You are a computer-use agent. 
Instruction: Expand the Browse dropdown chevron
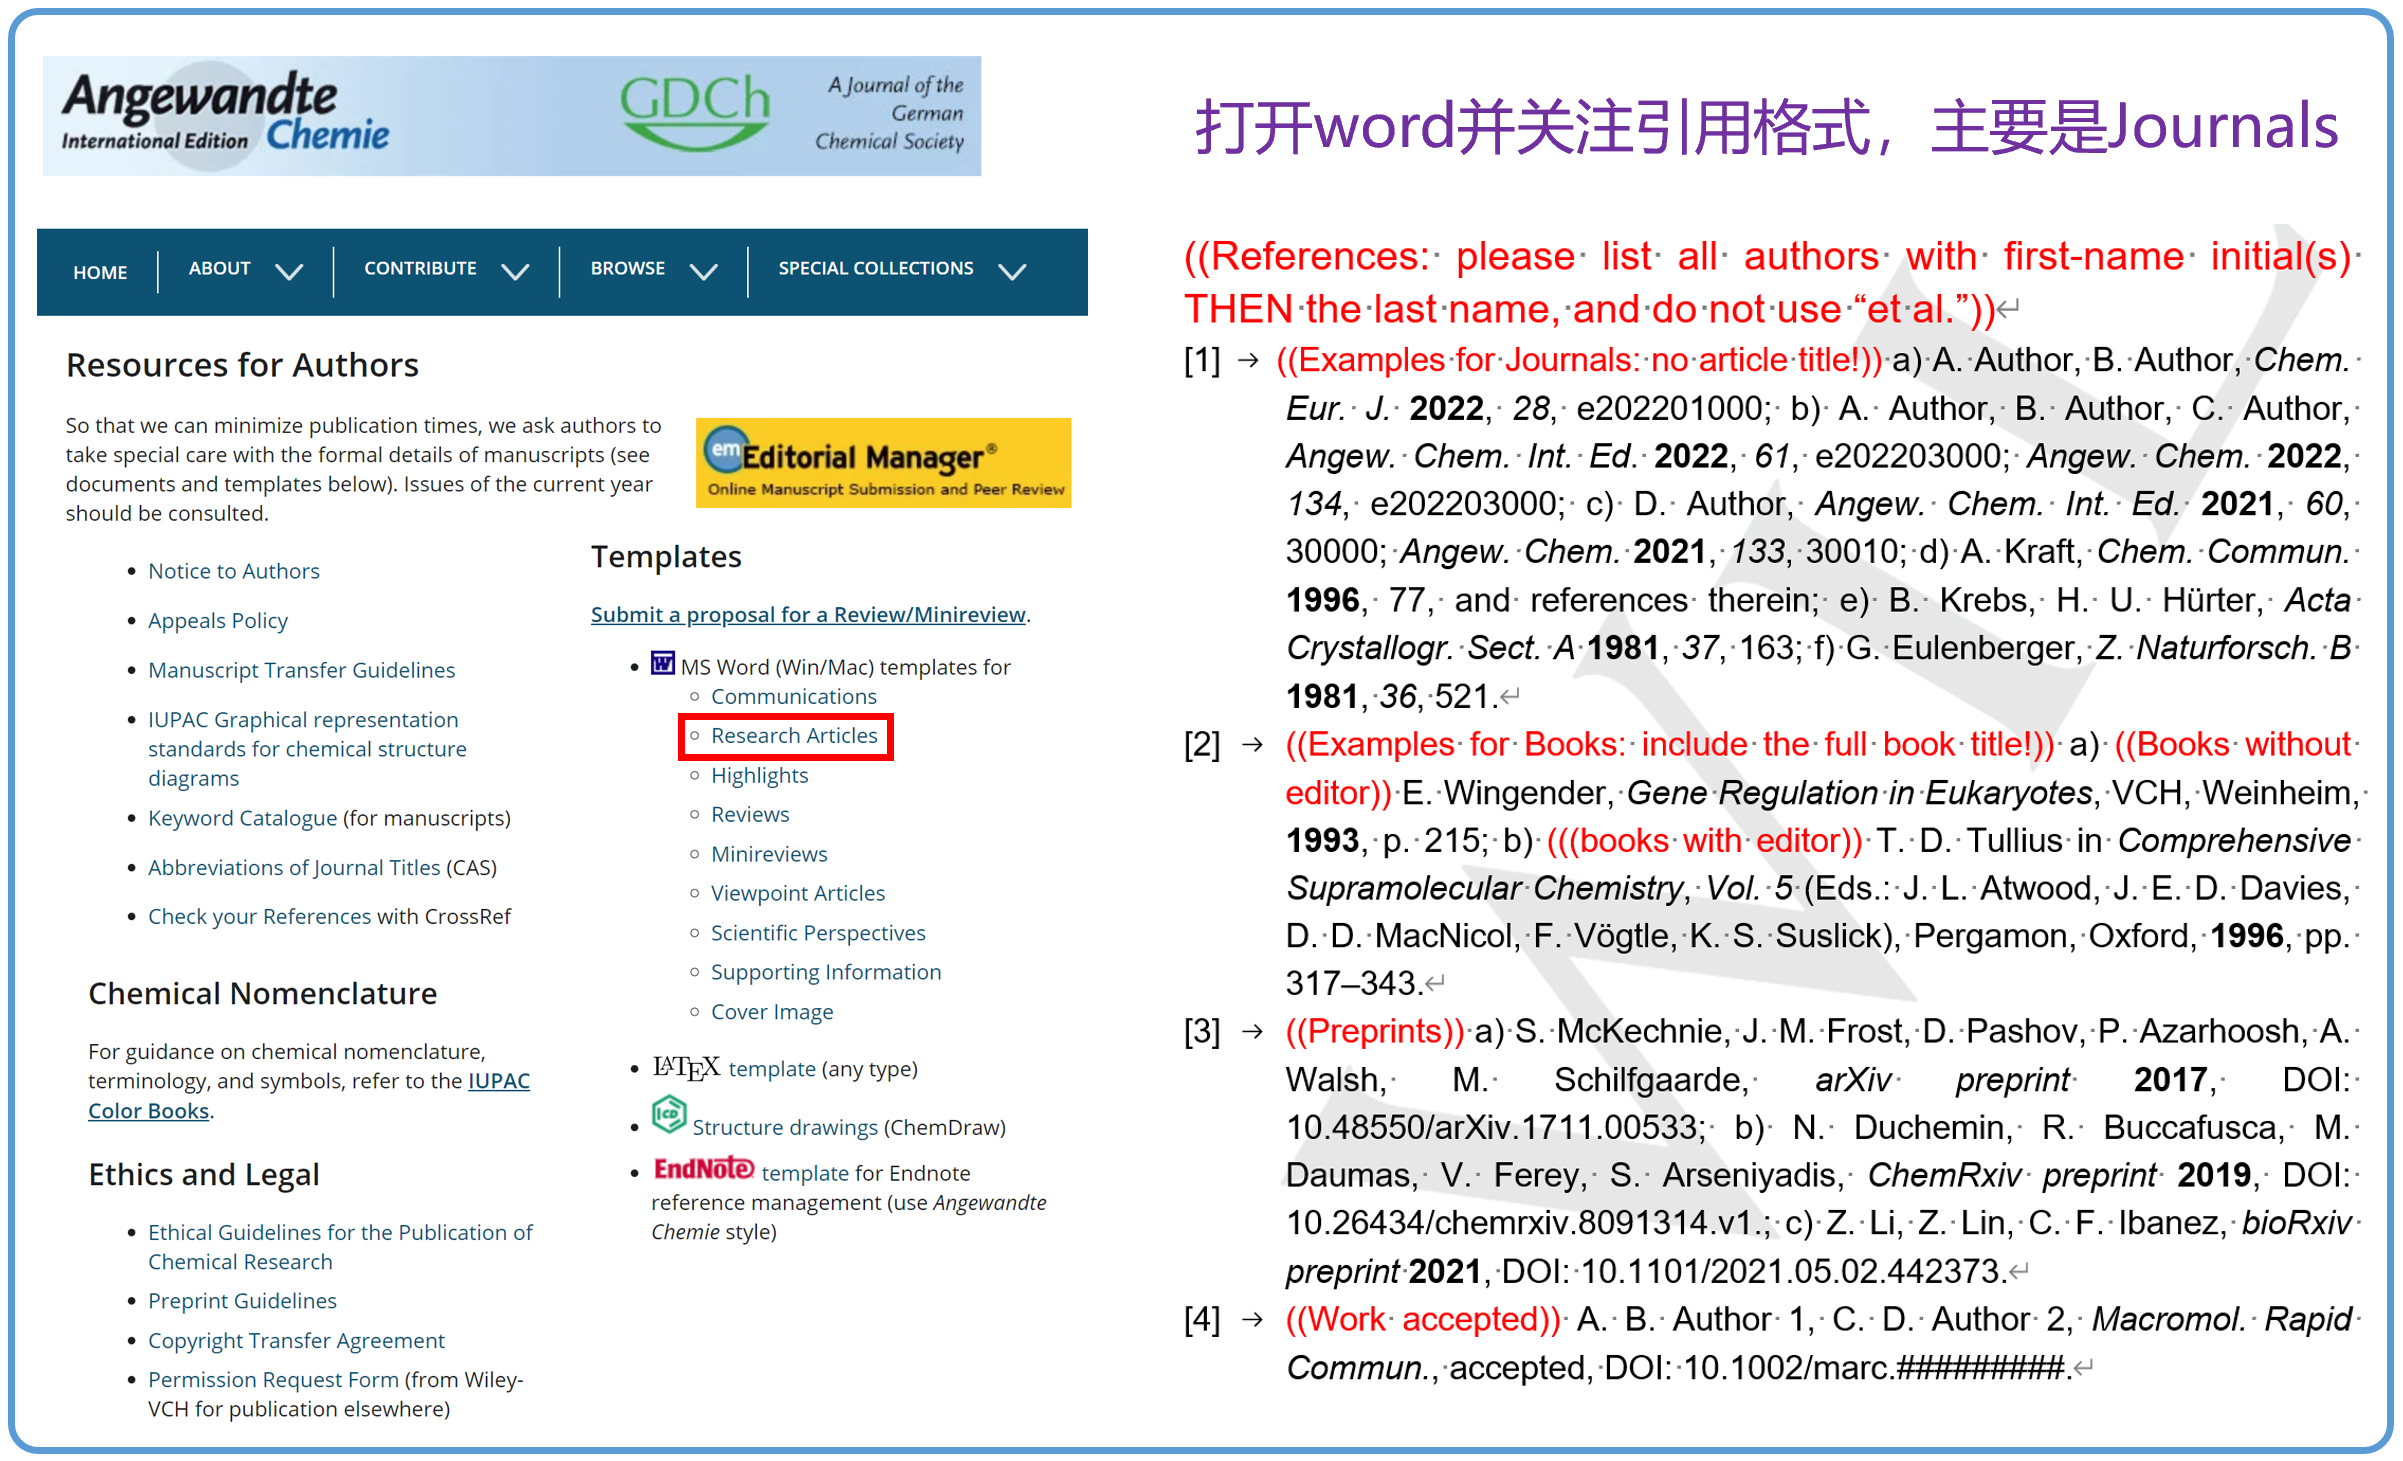pos(704,271)
